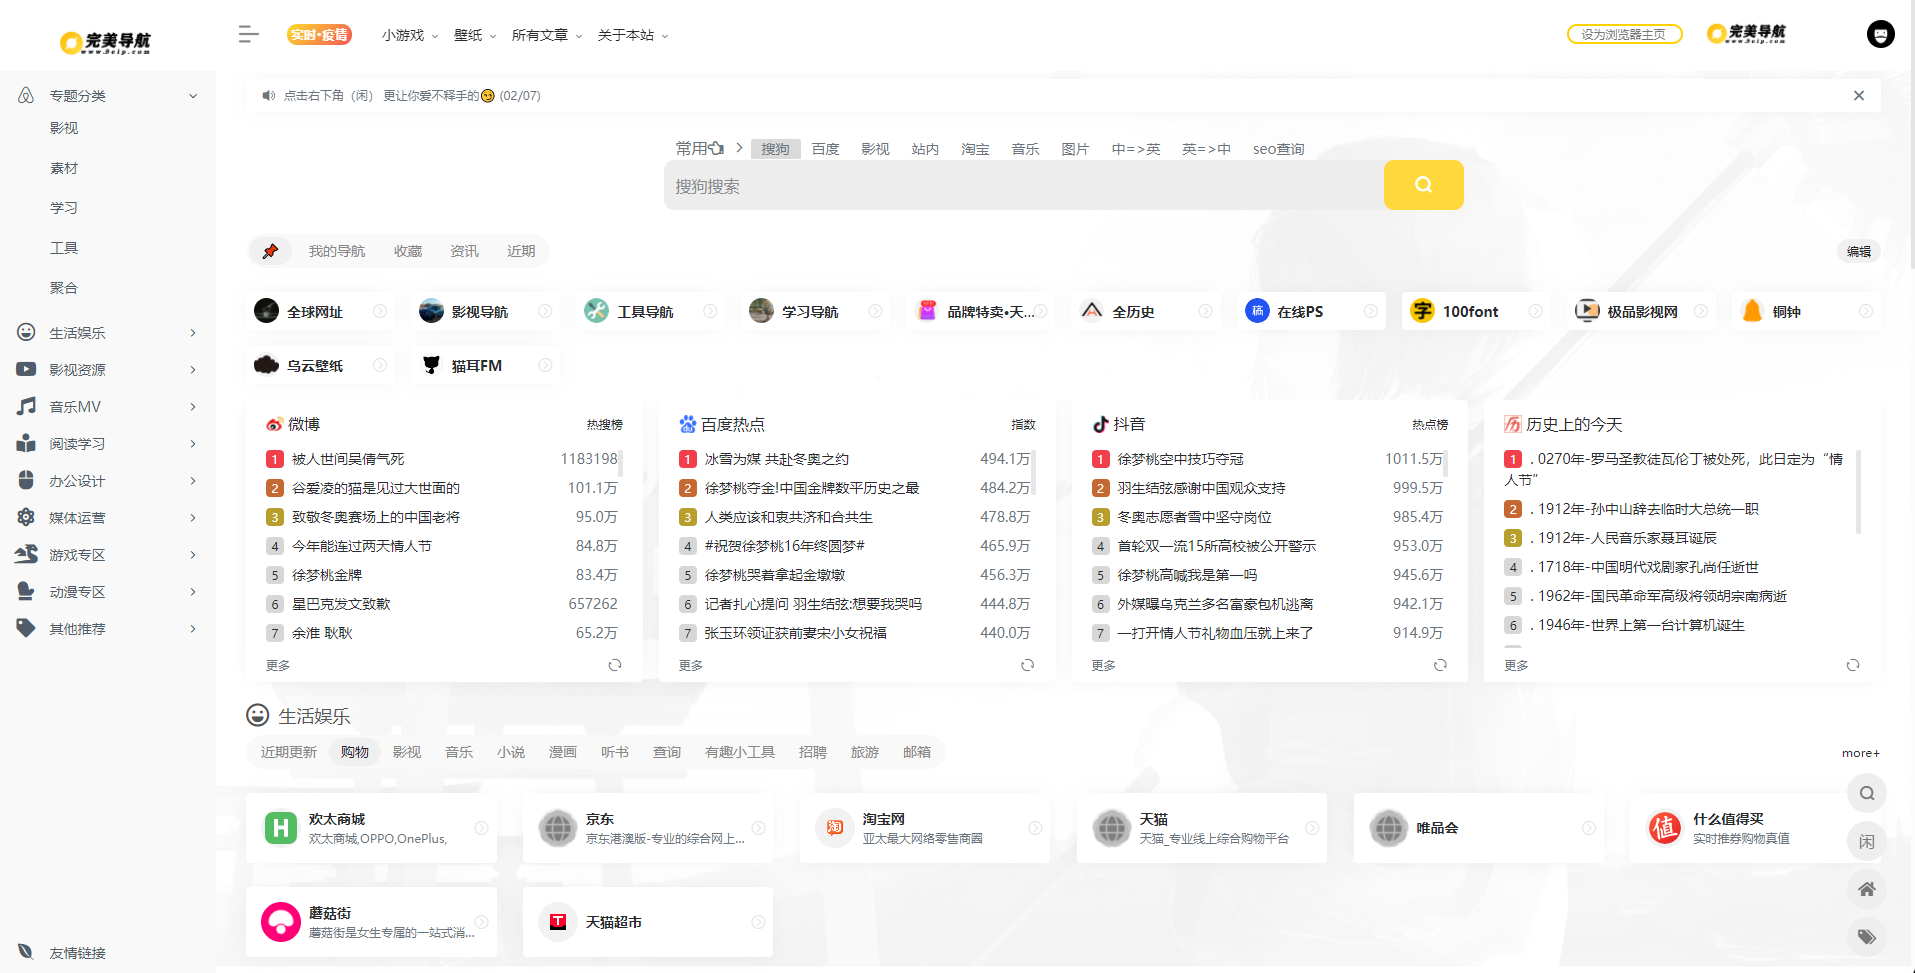Open the 全历史 site icon

click(1092, 311)
